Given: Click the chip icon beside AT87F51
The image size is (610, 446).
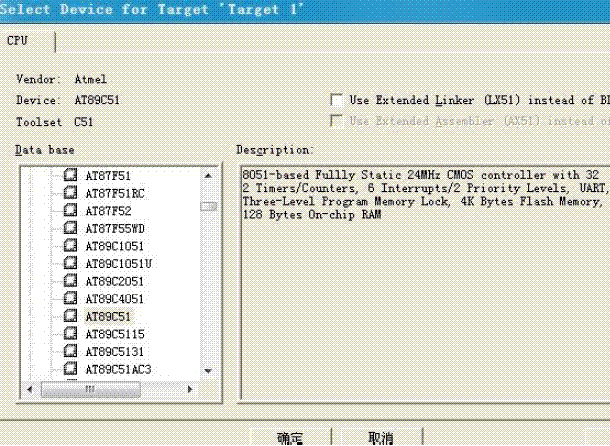Looking at the screenshot, I should pos(70,175).
